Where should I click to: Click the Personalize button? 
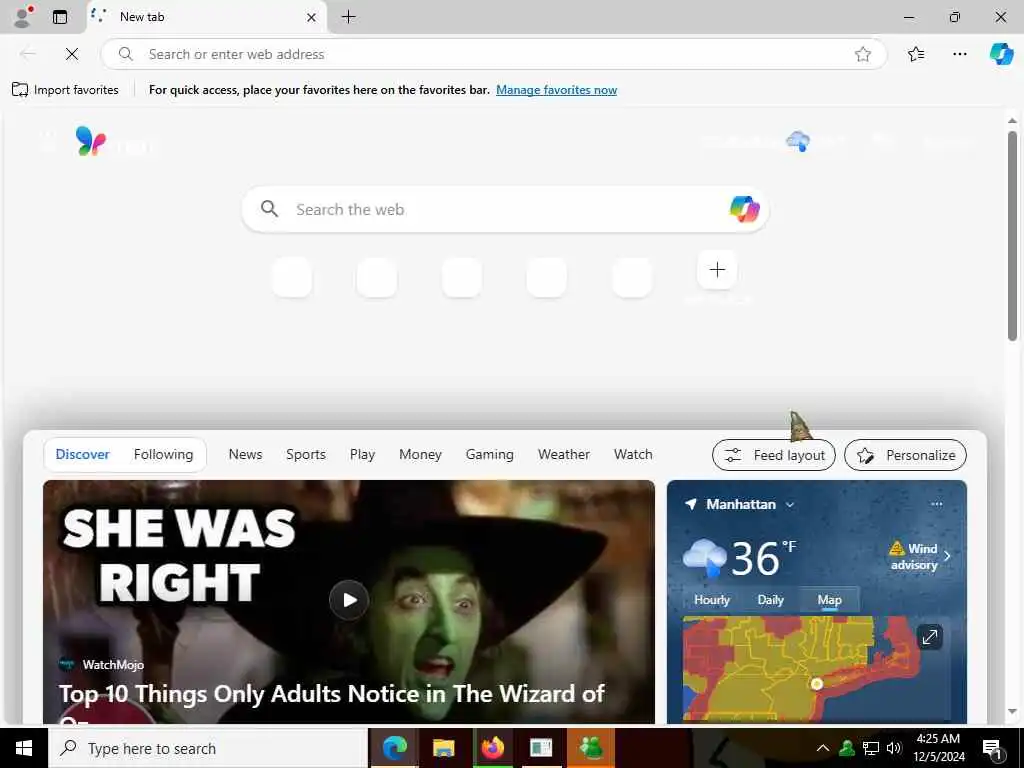[905, 455]
